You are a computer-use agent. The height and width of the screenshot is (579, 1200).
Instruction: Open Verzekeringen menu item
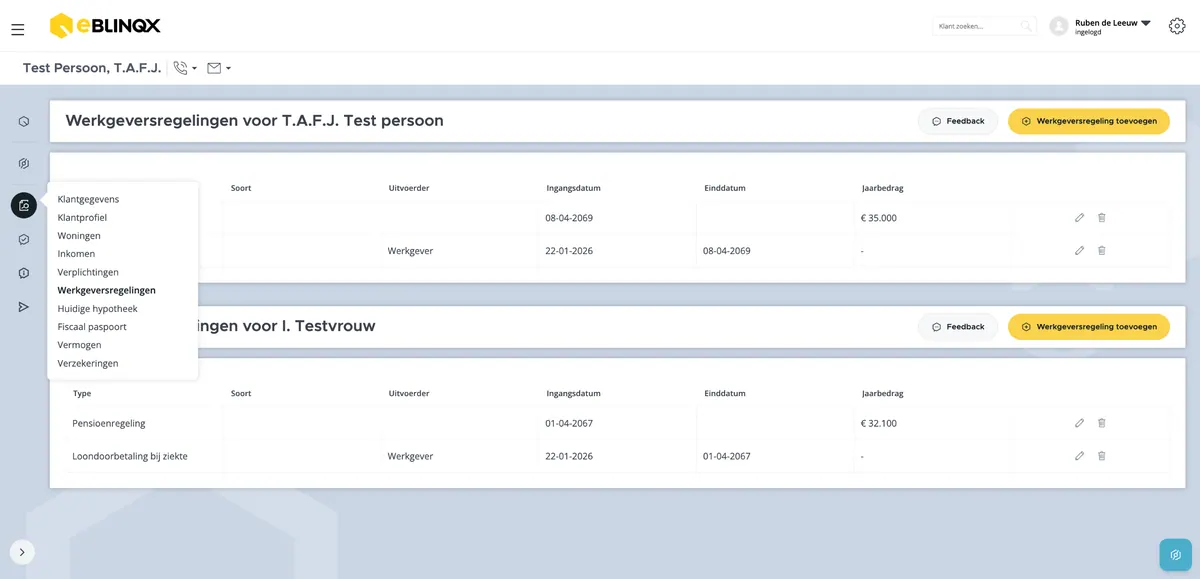pos(88,363)
